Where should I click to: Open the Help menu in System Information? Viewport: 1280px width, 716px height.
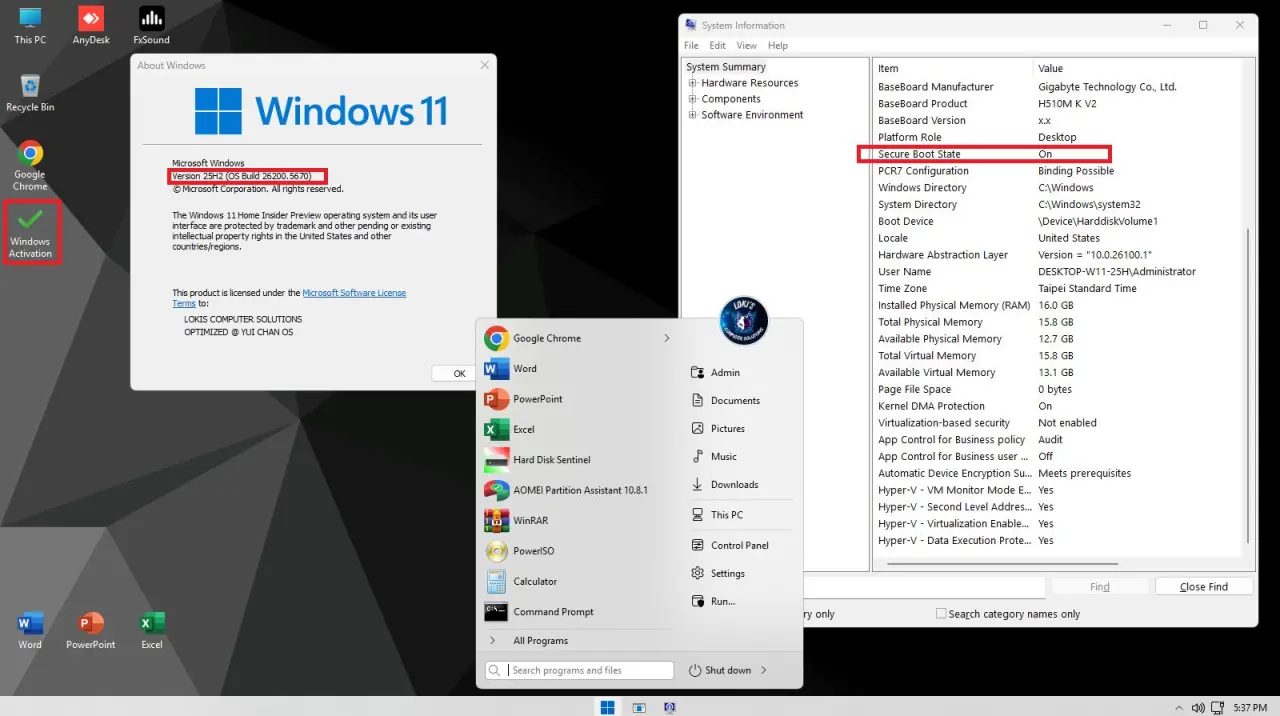click(778, 45)
